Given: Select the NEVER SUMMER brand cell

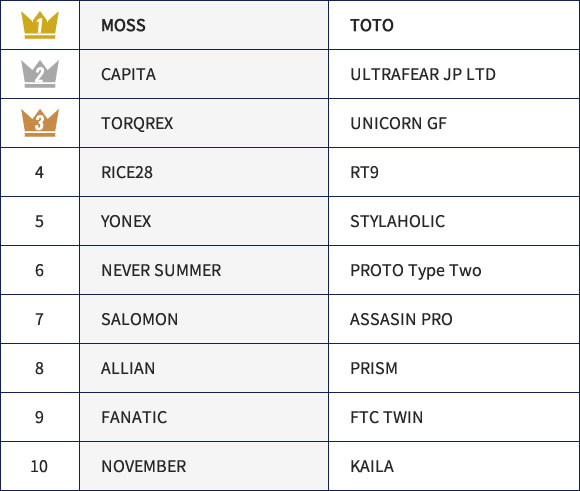Looking at the screenshot, I should [x=204, y=270].
